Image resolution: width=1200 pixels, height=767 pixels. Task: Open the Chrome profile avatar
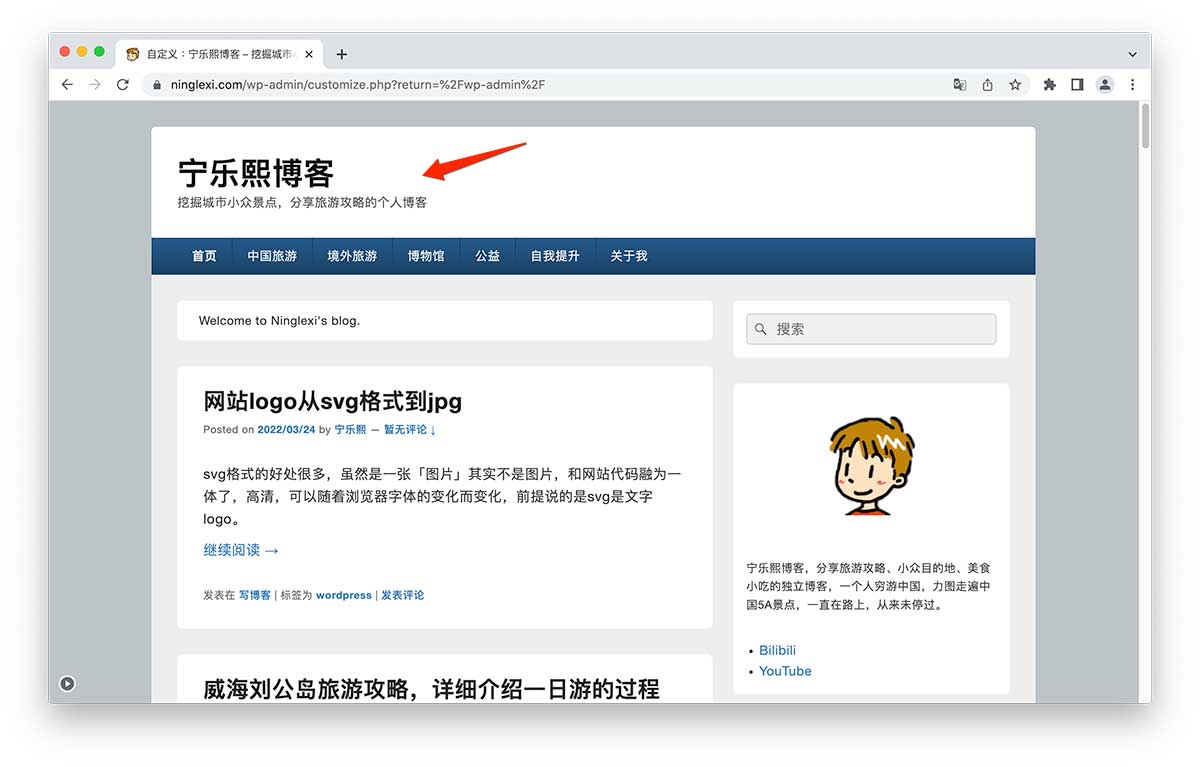click(1105, 85)
